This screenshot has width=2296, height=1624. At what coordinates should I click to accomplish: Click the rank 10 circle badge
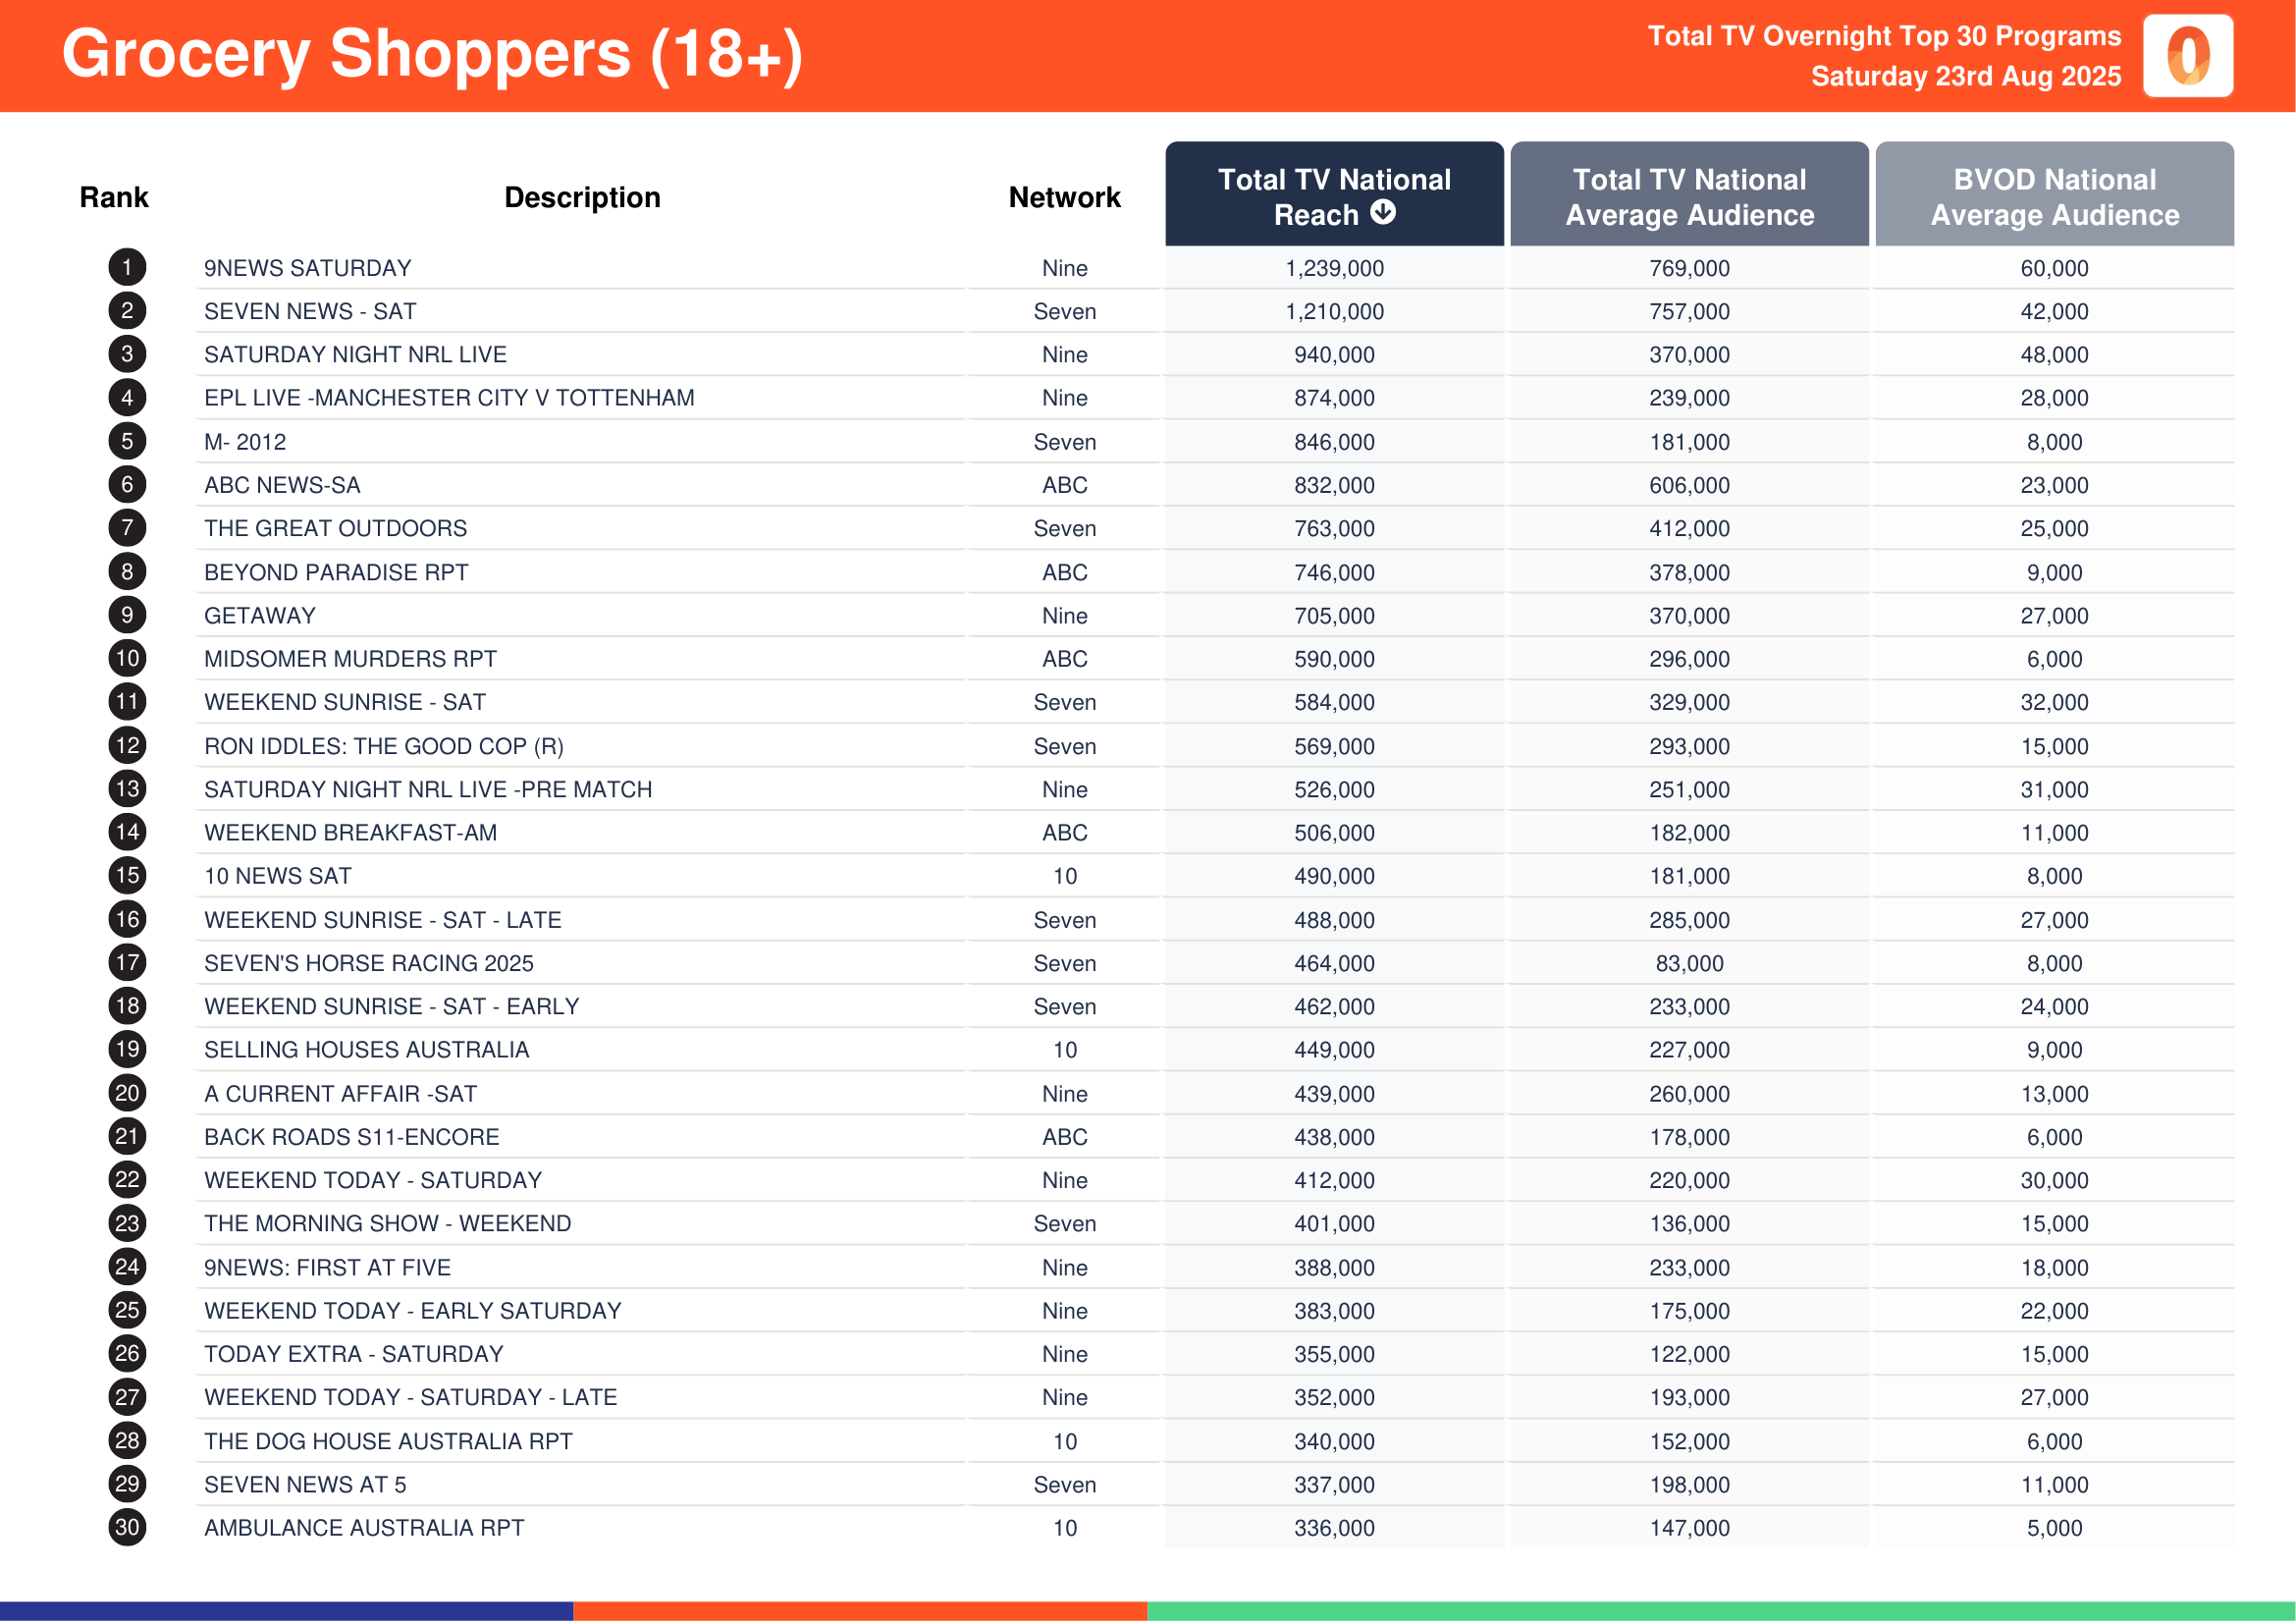[127, 658]
